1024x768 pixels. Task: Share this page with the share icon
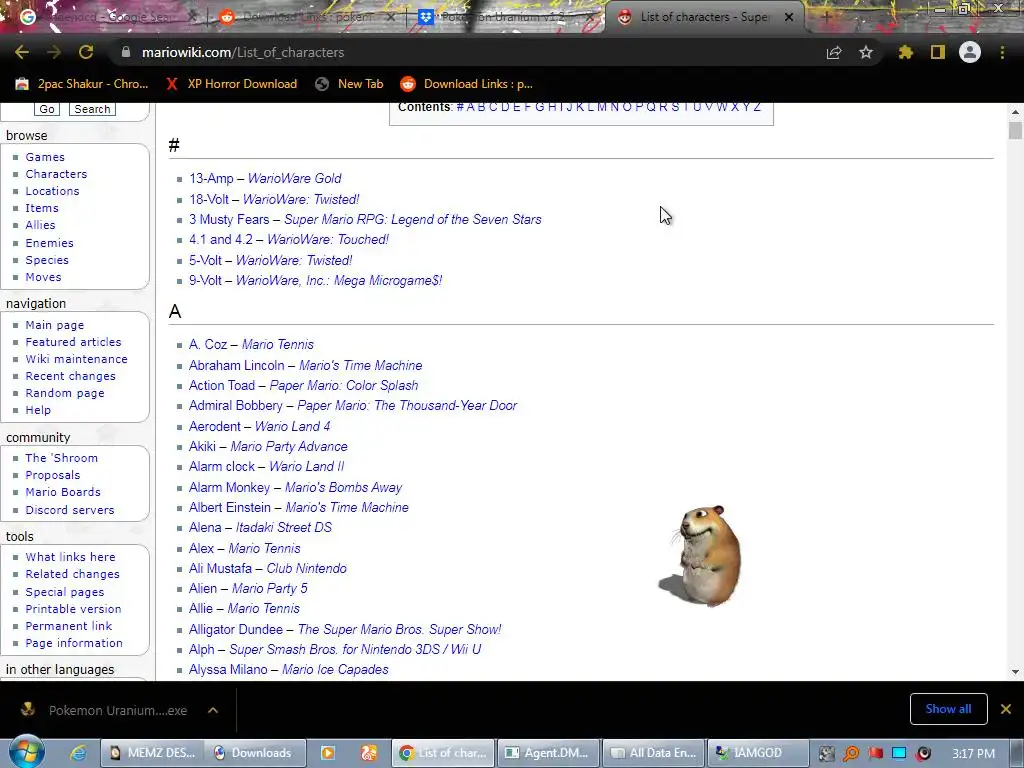tap(834, 53)
